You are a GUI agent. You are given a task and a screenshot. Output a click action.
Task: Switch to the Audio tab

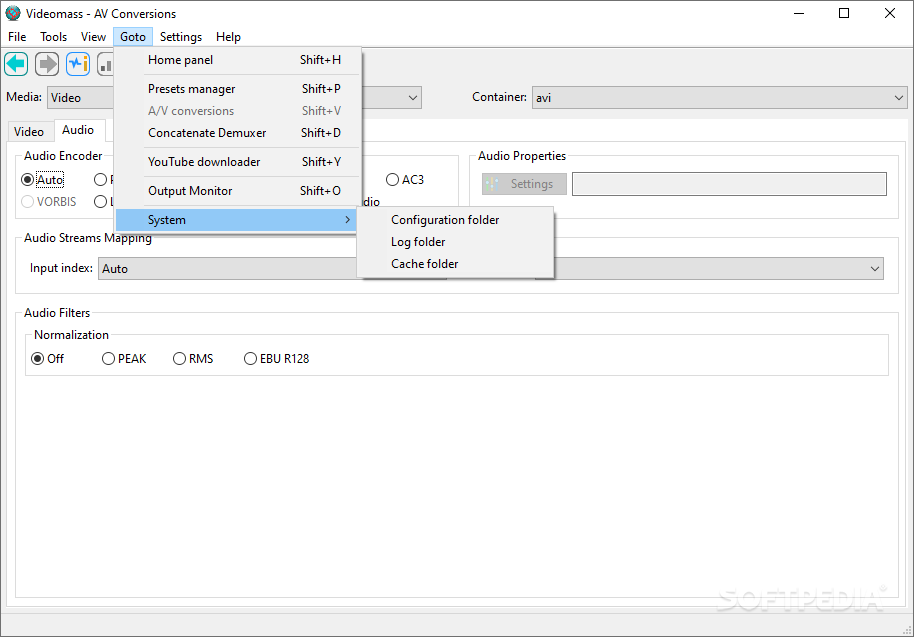(78, 130)
